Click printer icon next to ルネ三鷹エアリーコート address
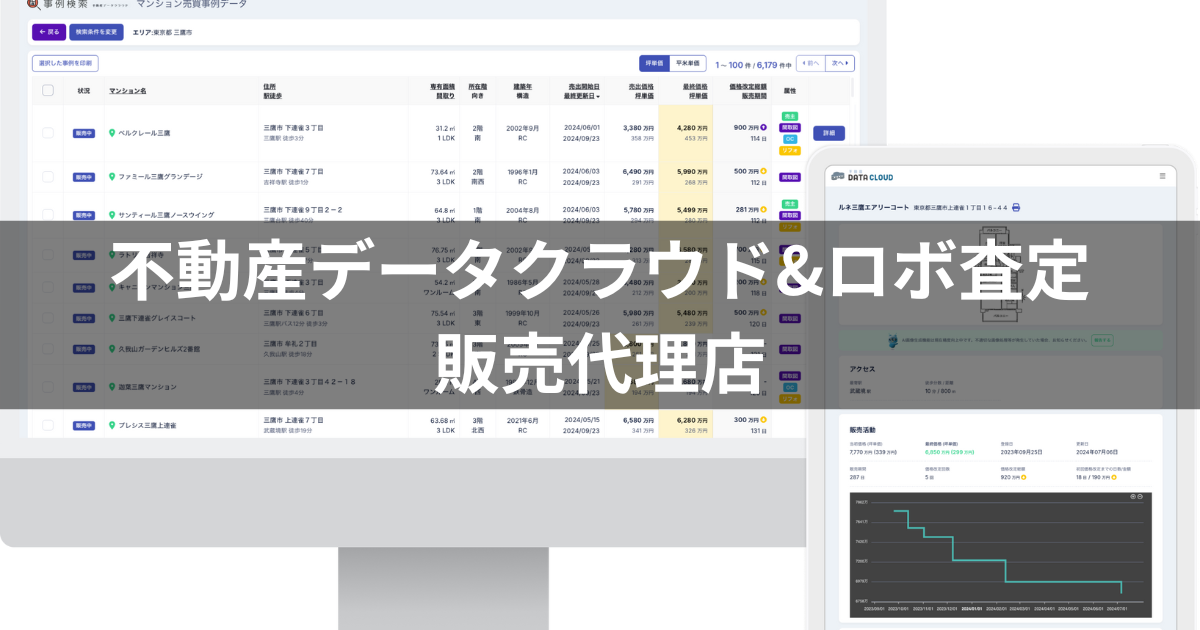 [x=1016, y=207]
